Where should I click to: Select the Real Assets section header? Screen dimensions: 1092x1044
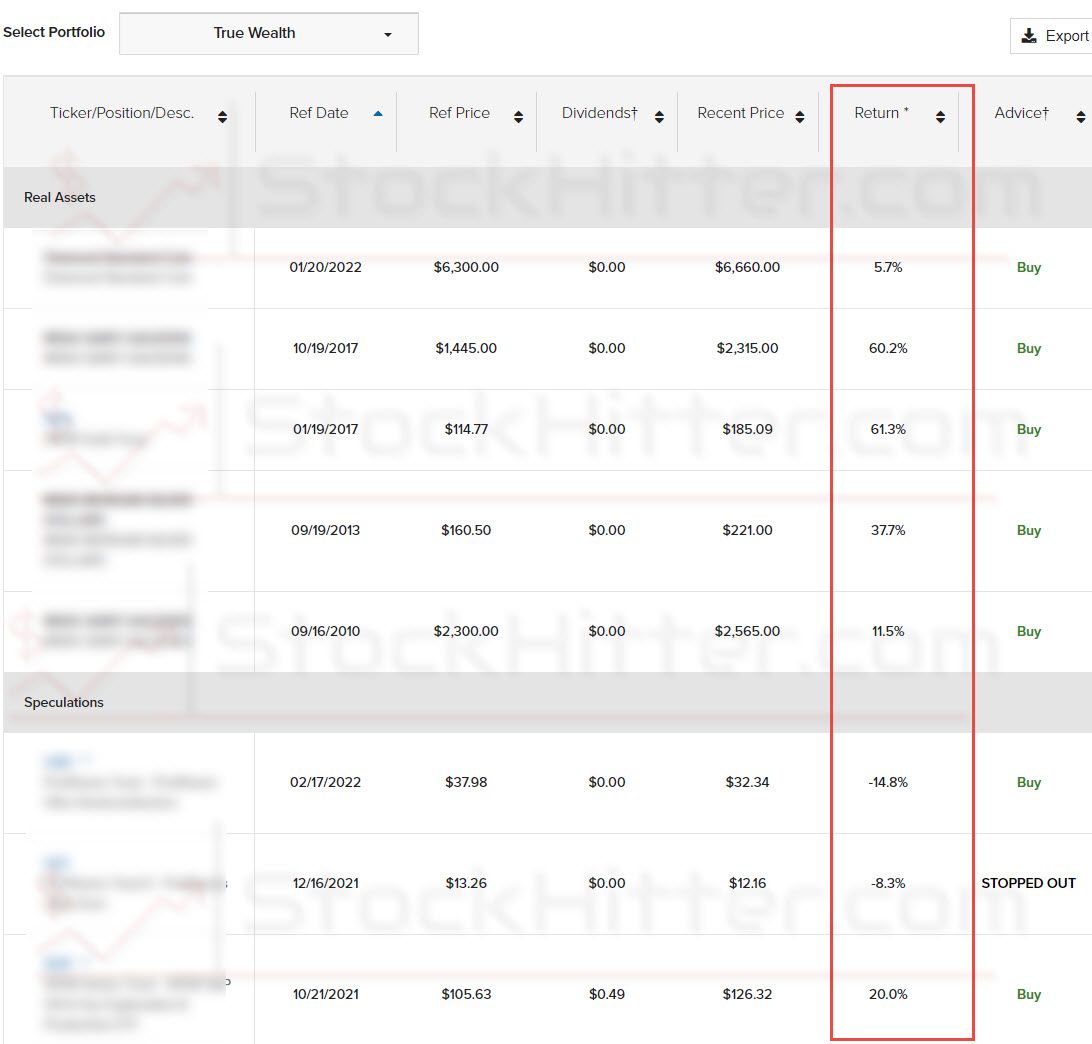(58, 197)
